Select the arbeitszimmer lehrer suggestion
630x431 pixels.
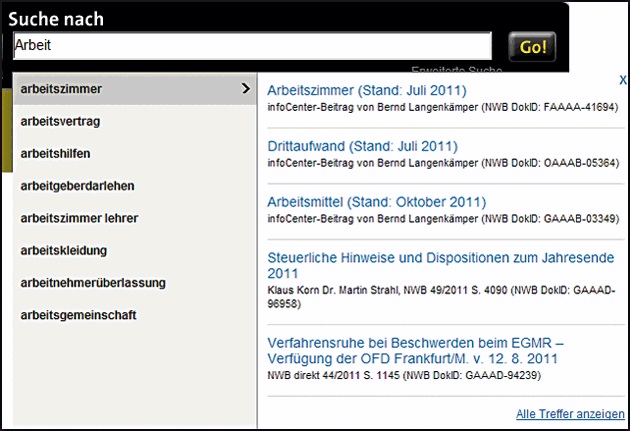[x=79, y=218]
